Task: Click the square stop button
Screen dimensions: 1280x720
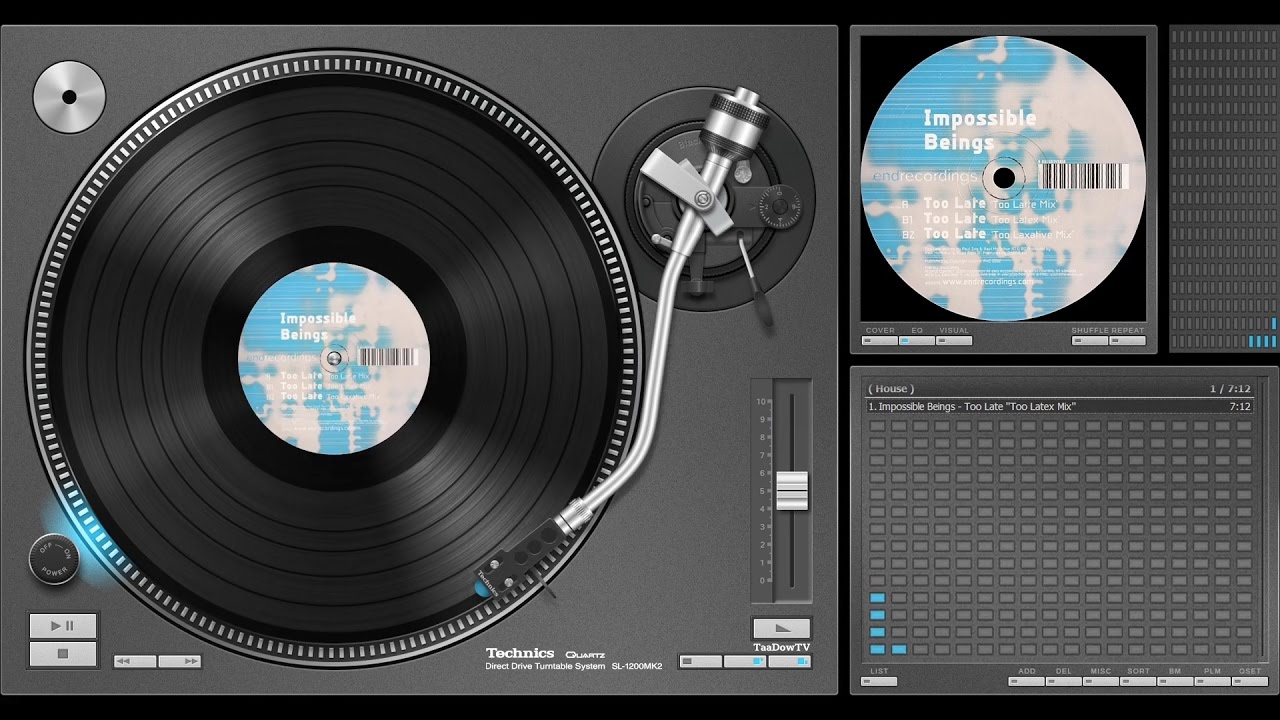Action: tap(63, 655)
